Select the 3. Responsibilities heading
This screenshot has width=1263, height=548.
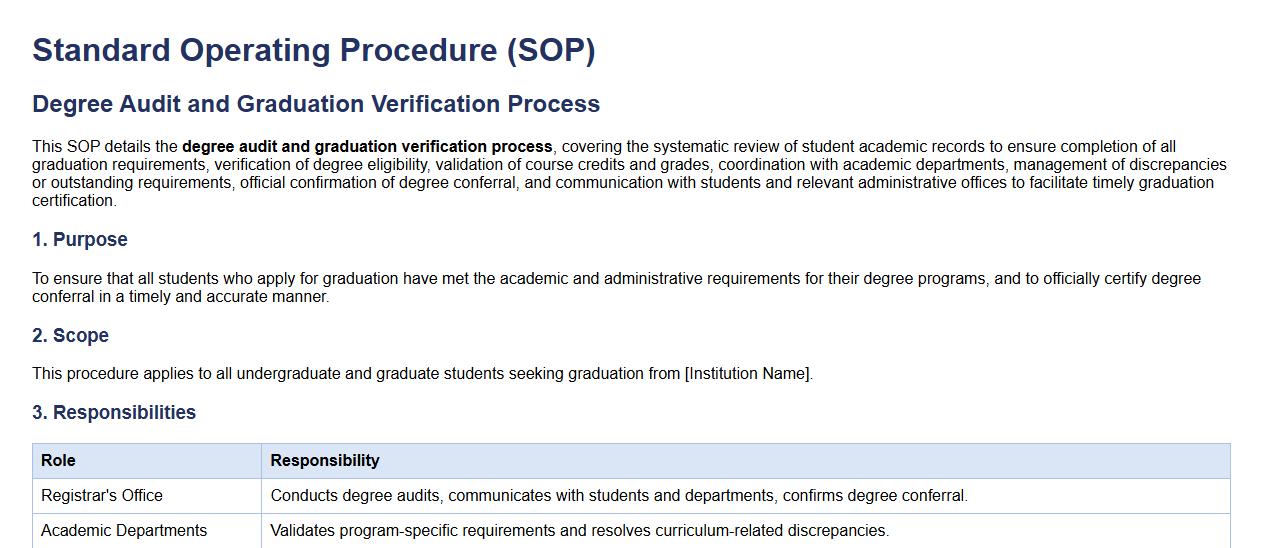click(x=114, y=413)
